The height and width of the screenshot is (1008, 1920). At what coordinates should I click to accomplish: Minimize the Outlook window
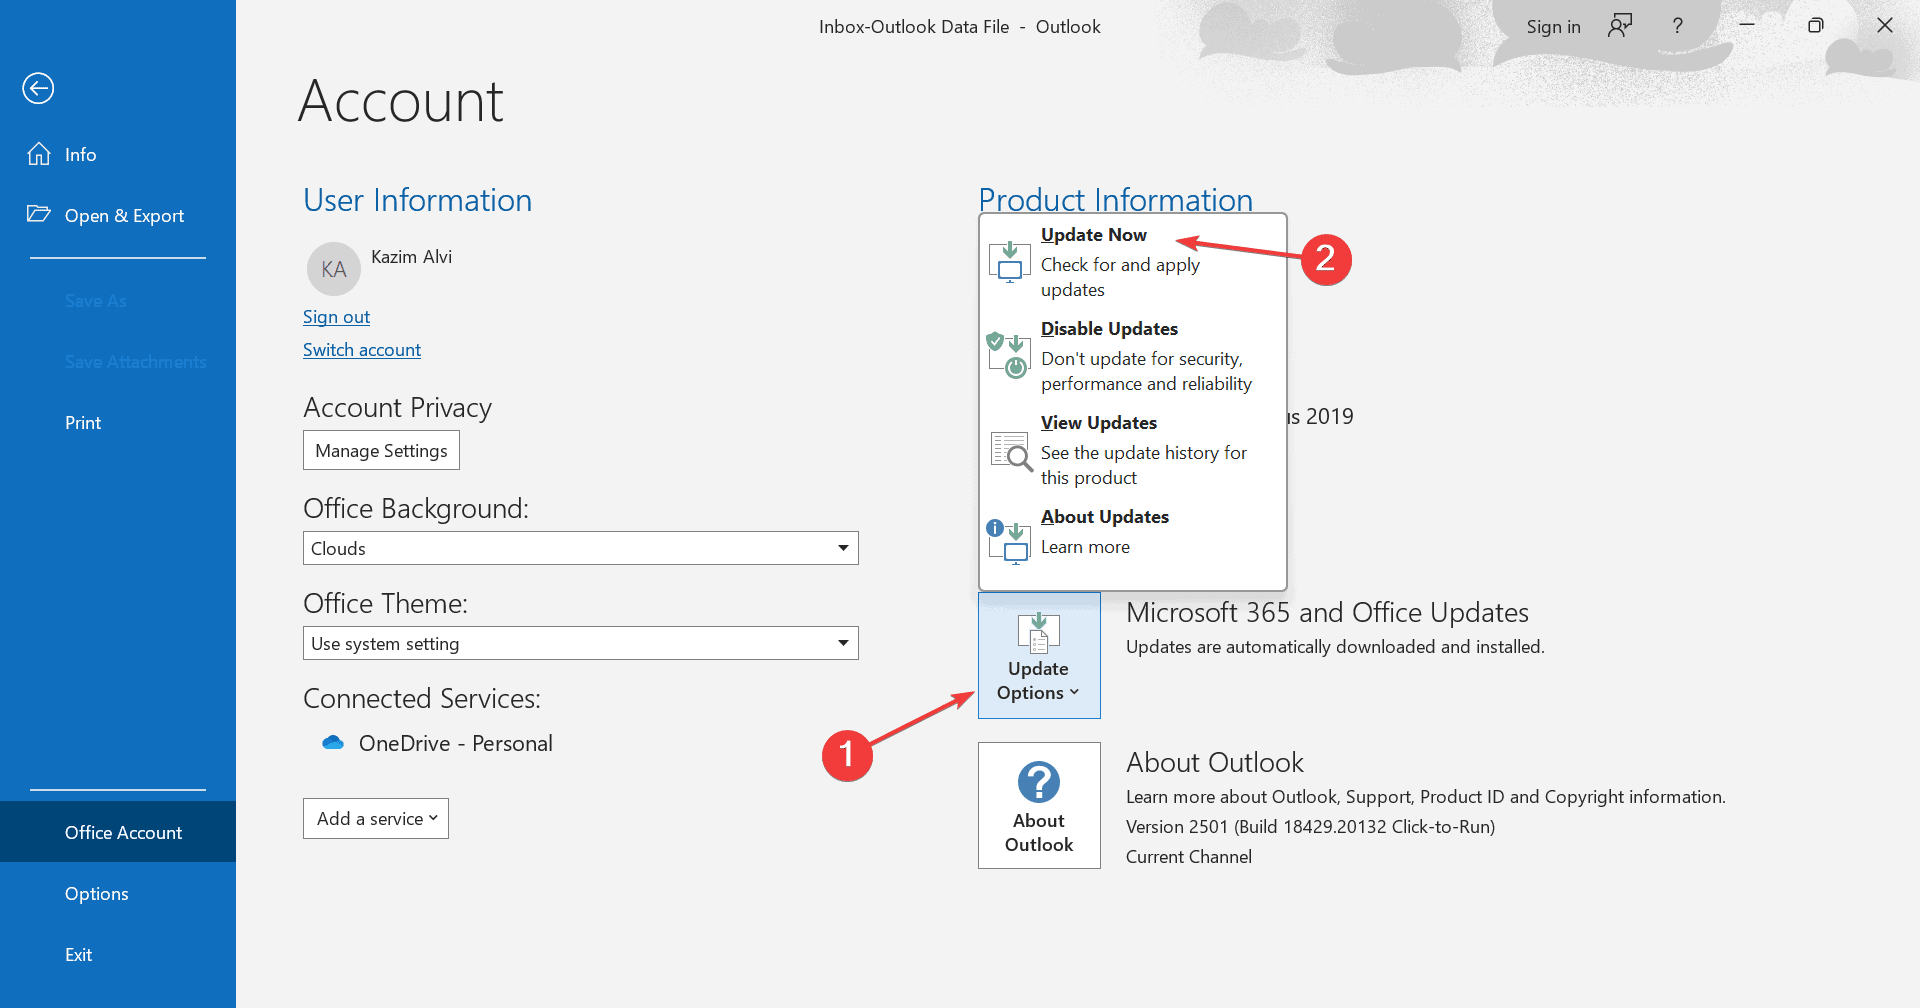pos(1747,26)
